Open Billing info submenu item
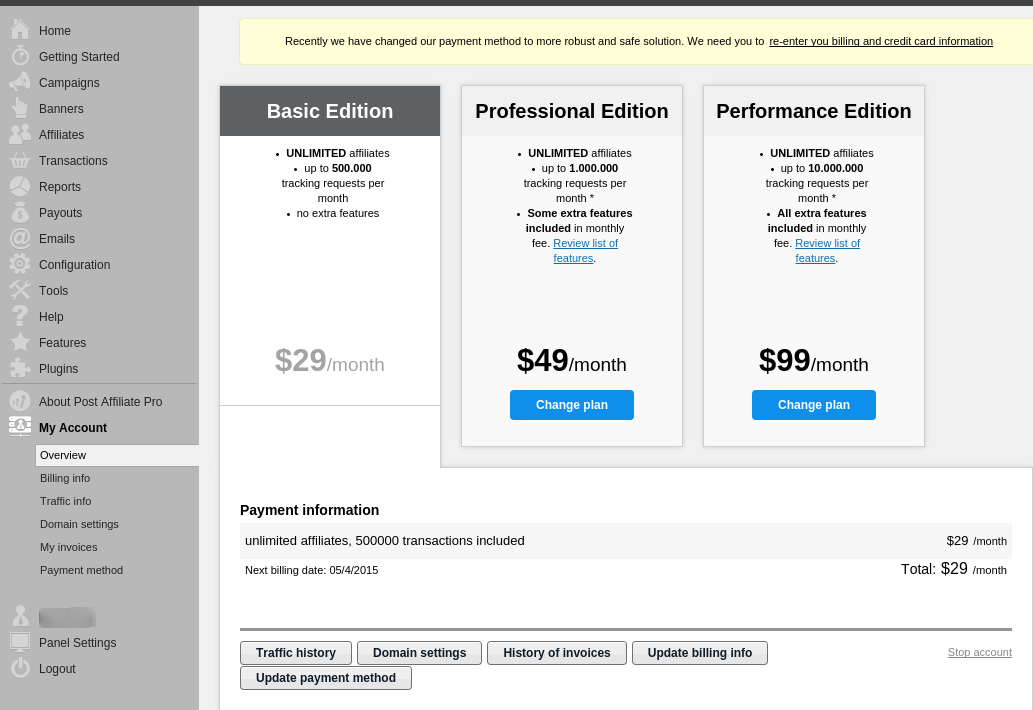Viewport: 1033px width, 710px height. click(x=65, y=478)
